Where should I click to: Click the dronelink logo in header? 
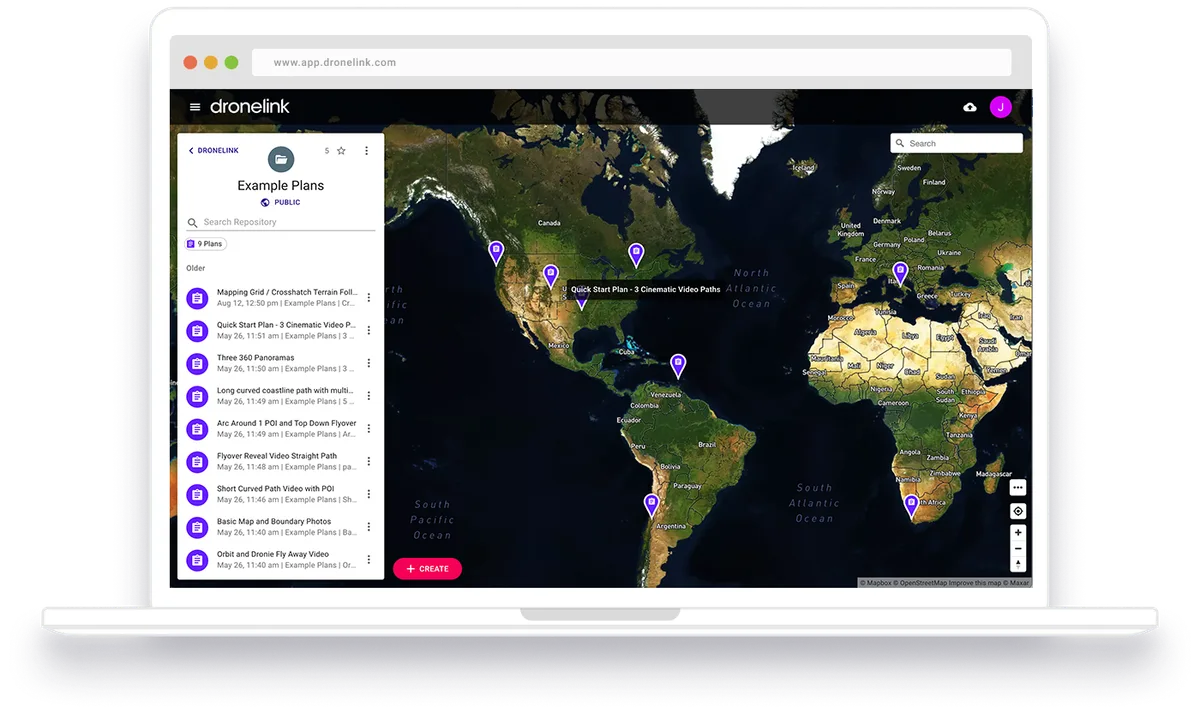pos(250,107)
